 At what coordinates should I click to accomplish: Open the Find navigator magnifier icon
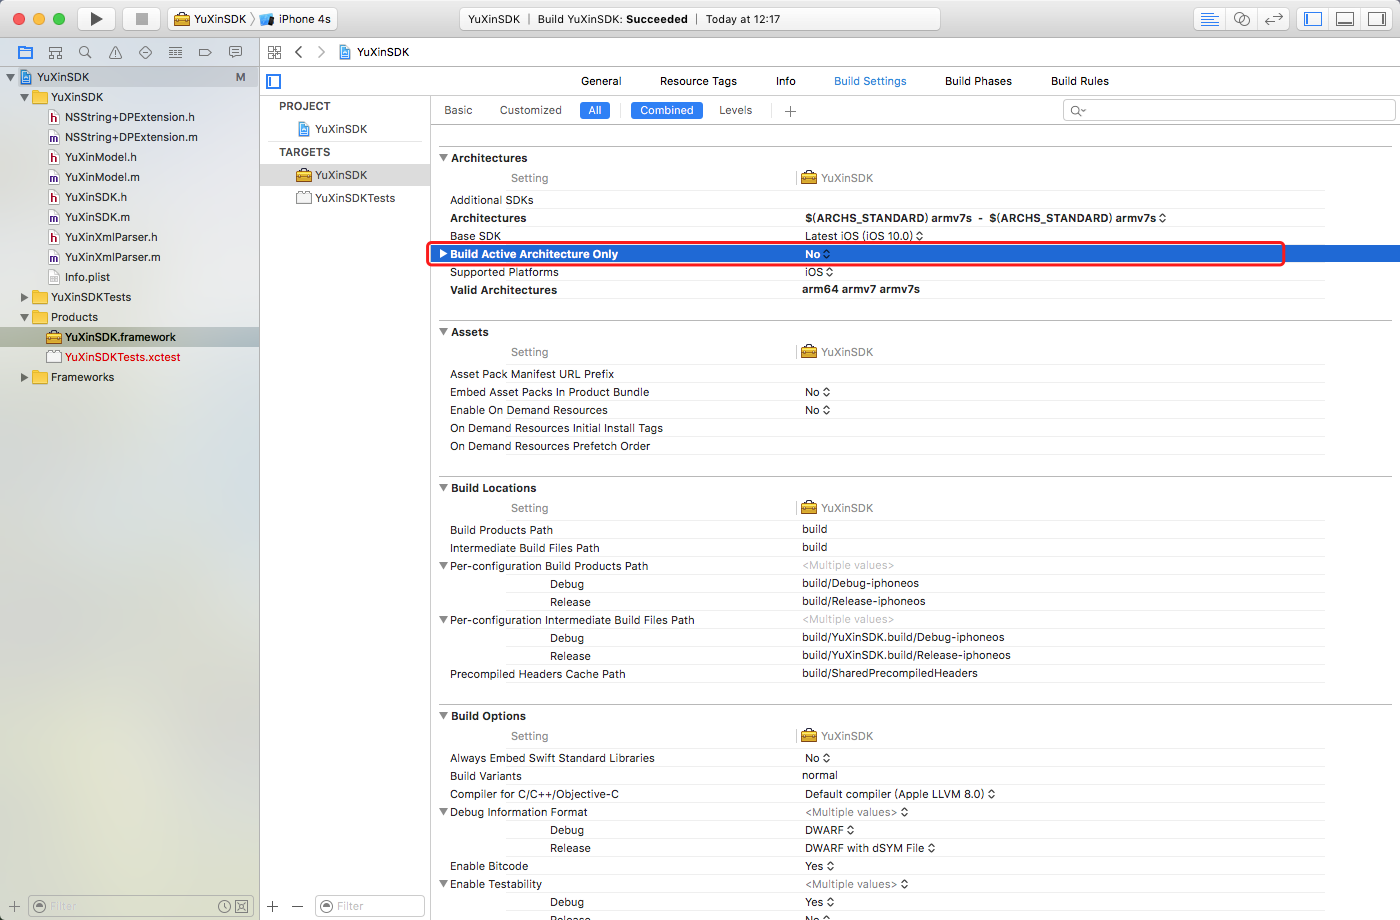coord(85,52)
